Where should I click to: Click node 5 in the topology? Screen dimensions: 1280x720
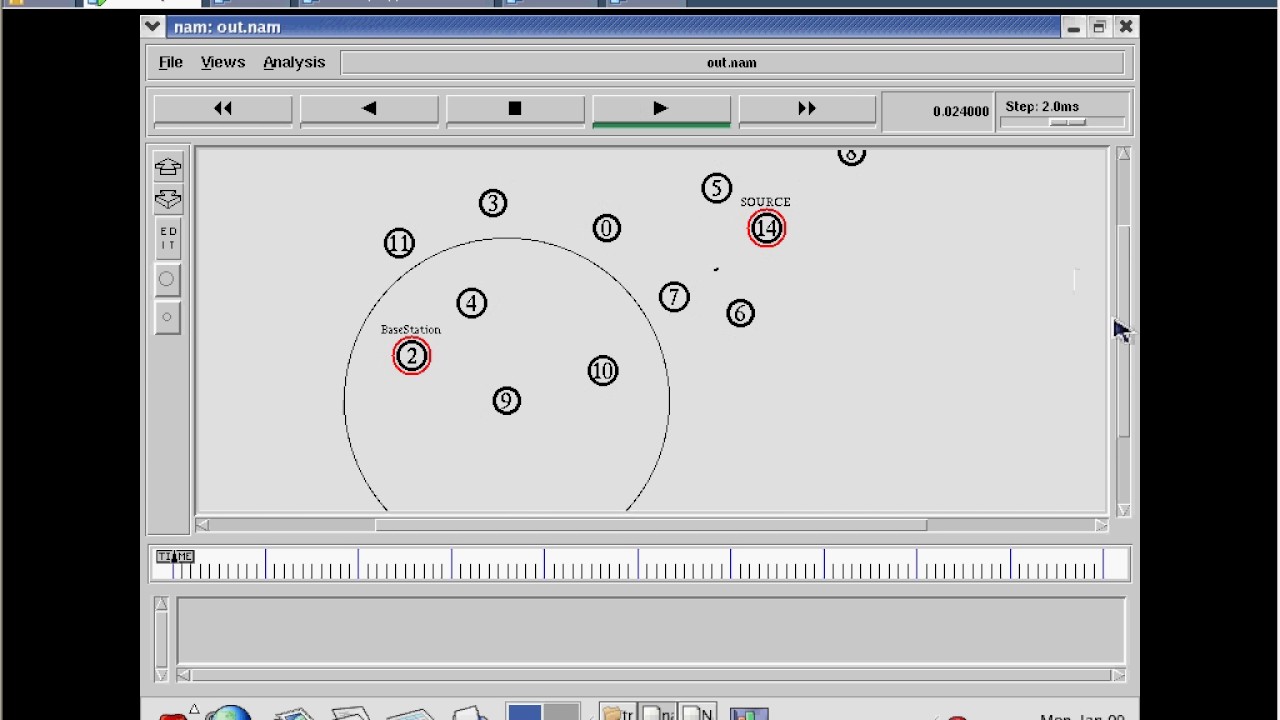coord(717,189)
